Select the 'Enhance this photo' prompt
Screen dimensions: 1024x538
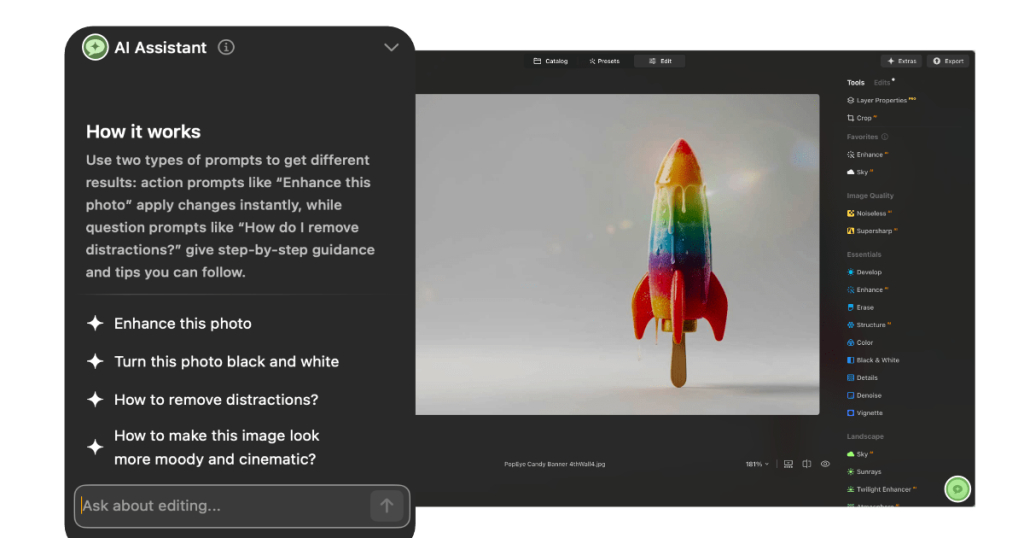pyautogui.click(x=169, y=323)
